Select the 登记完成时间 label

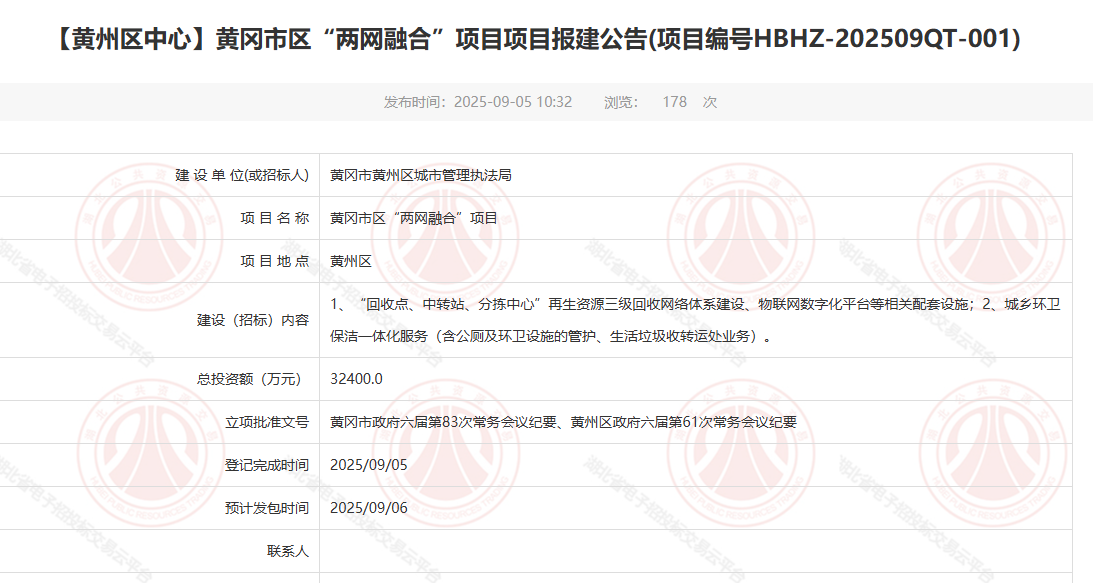point(267,465)
